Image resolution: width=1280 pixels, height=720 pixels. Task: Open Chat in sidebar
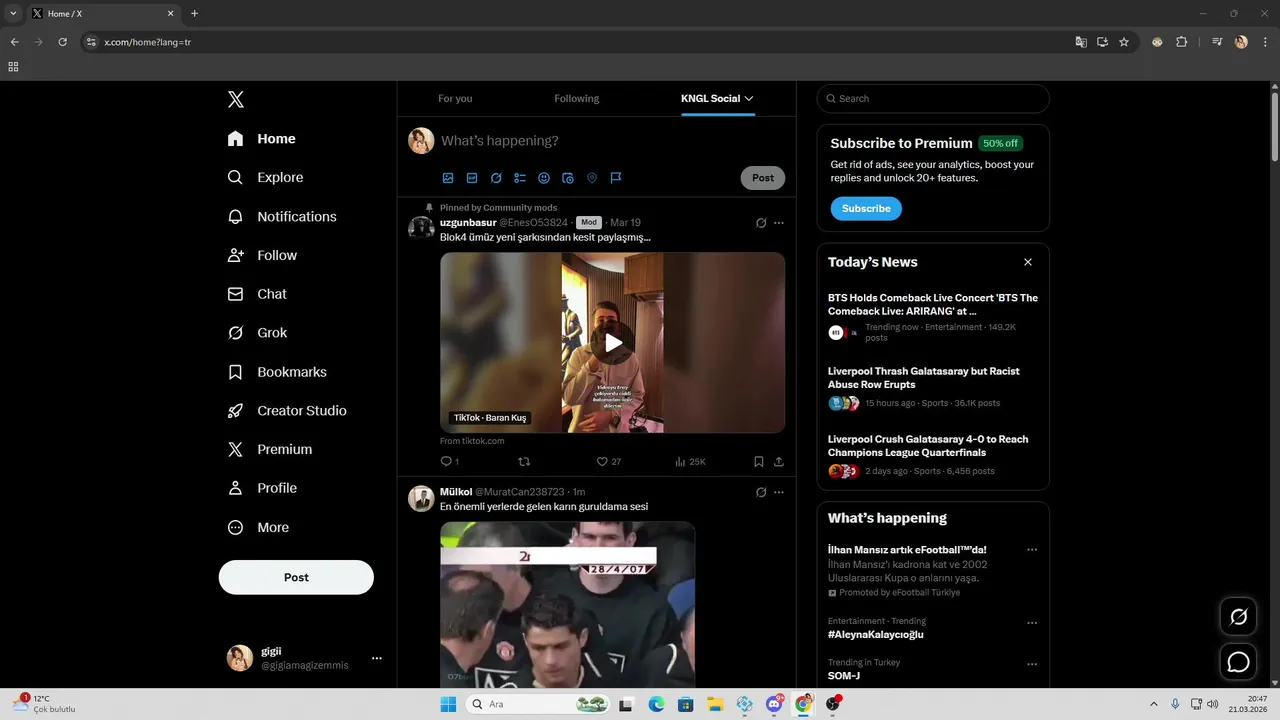click(257, 294)
